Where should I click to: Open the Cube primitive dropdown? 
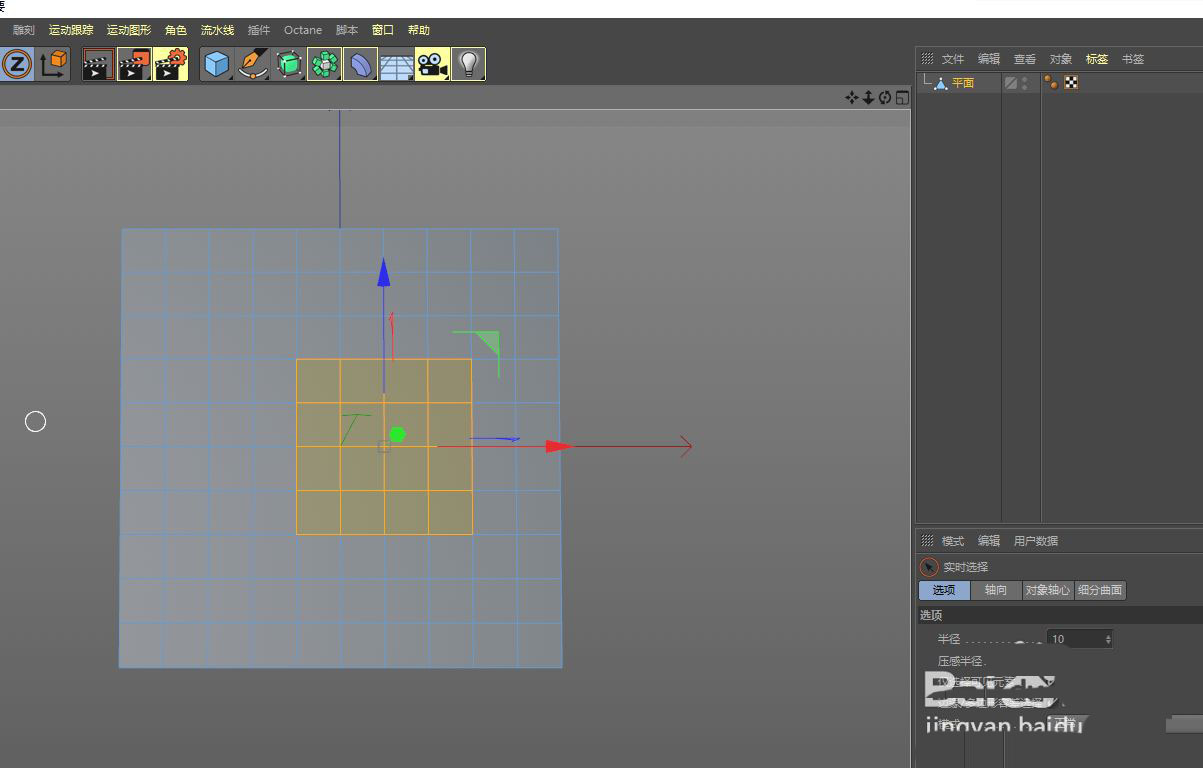tap(217, 65)
